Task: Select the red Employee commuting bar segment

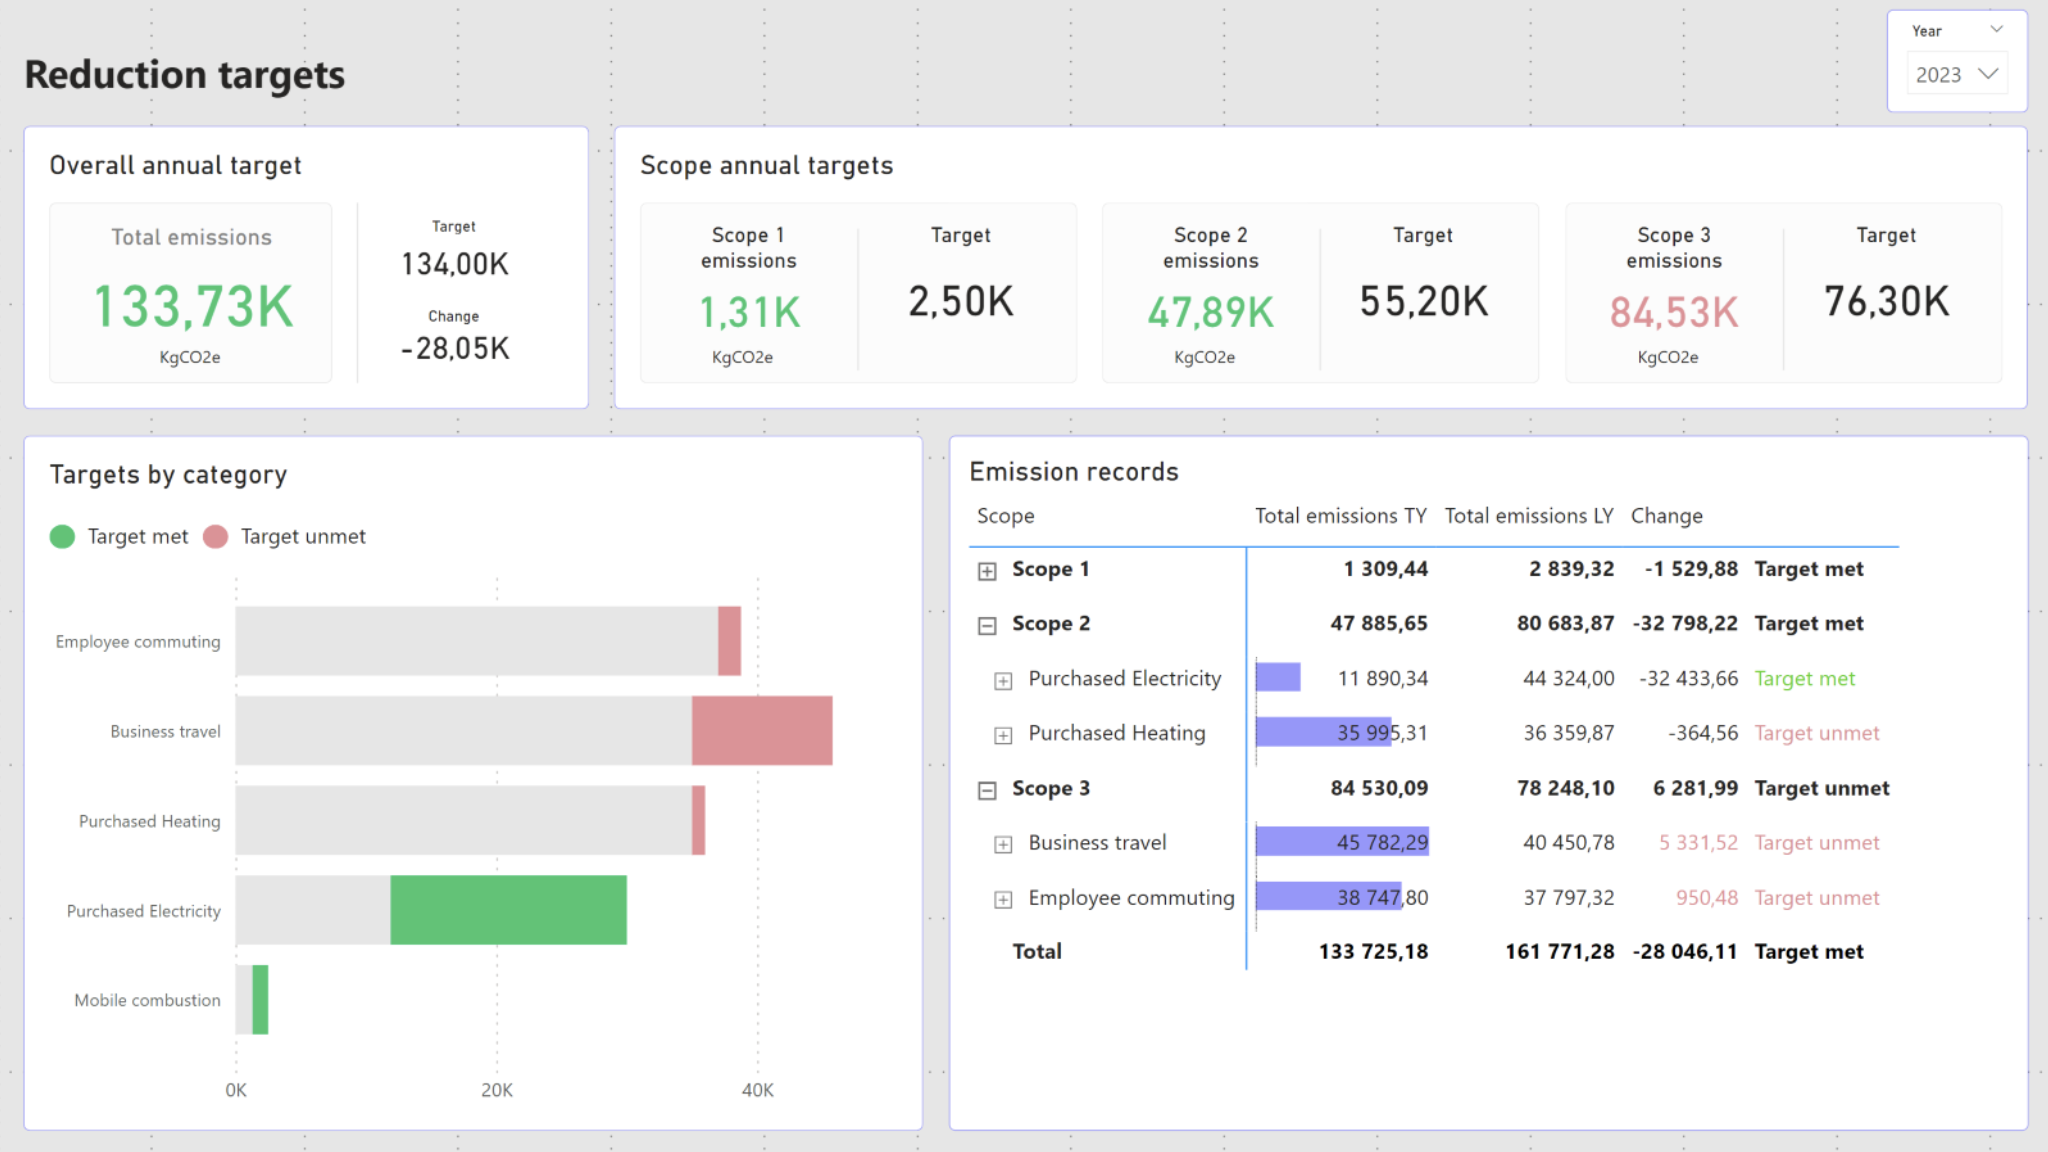Action: 729,641
